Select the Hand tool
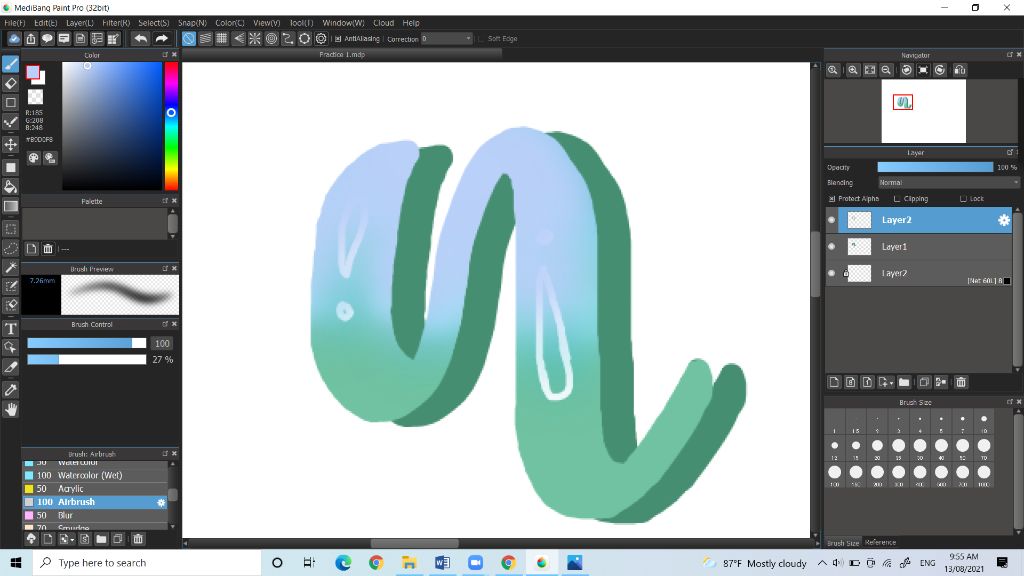1024x576 pixels. tap(10, 409)
